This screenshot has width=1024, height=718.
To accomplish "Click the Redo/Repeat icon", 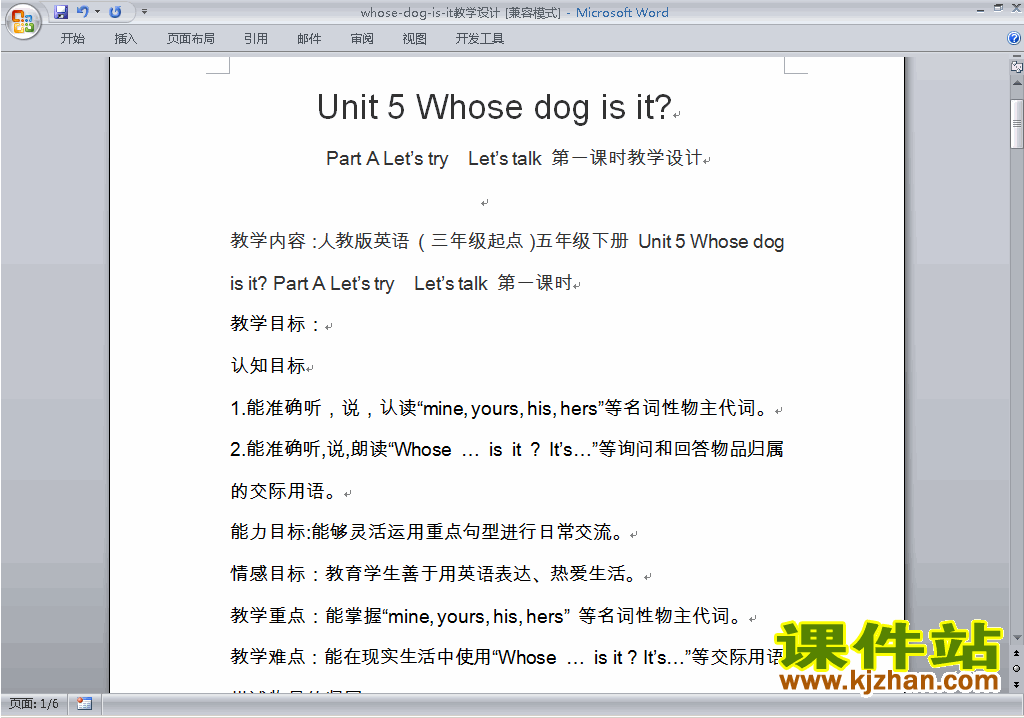I will pos(116,12).
